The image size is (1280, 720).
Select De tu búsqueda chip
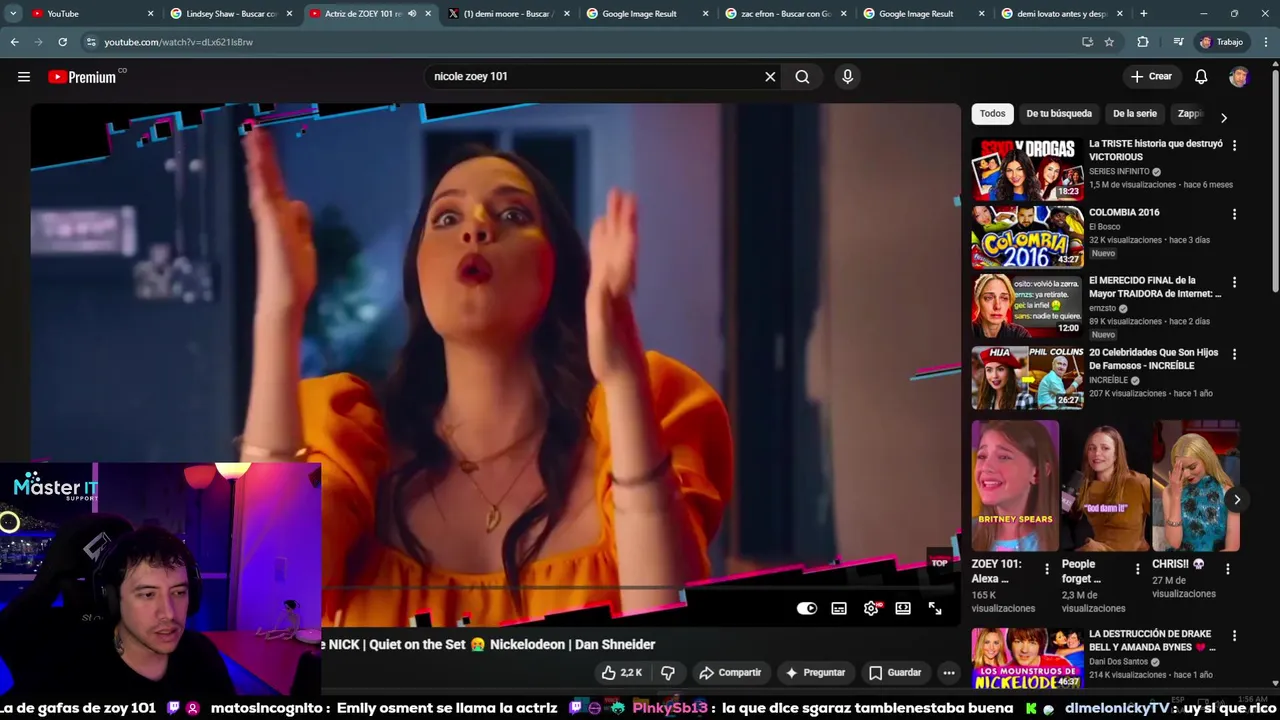[1059, 114]
